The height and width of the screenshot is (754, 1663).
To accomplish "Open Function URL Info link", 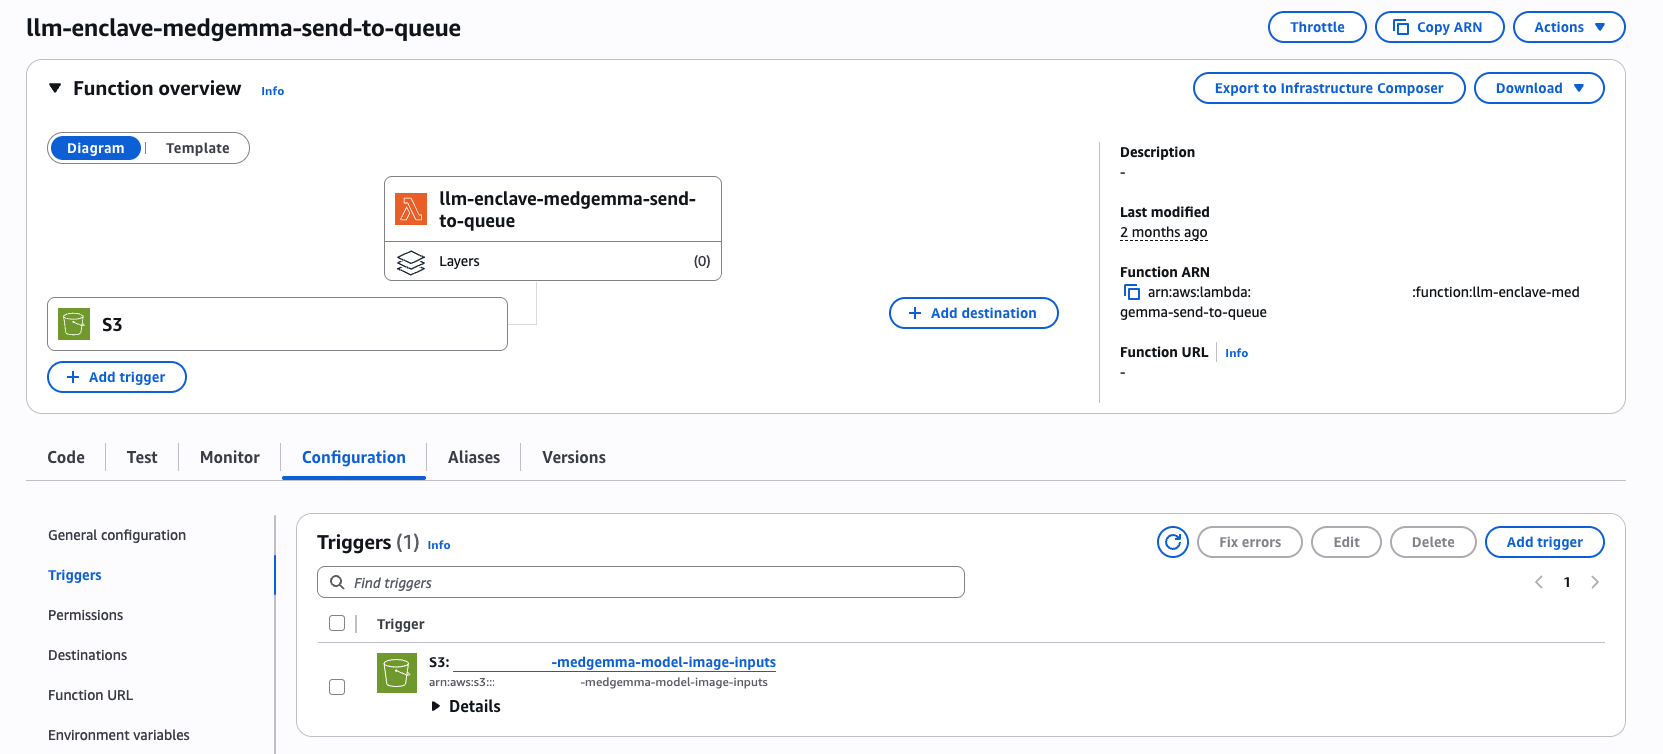I will (1237, 353).
